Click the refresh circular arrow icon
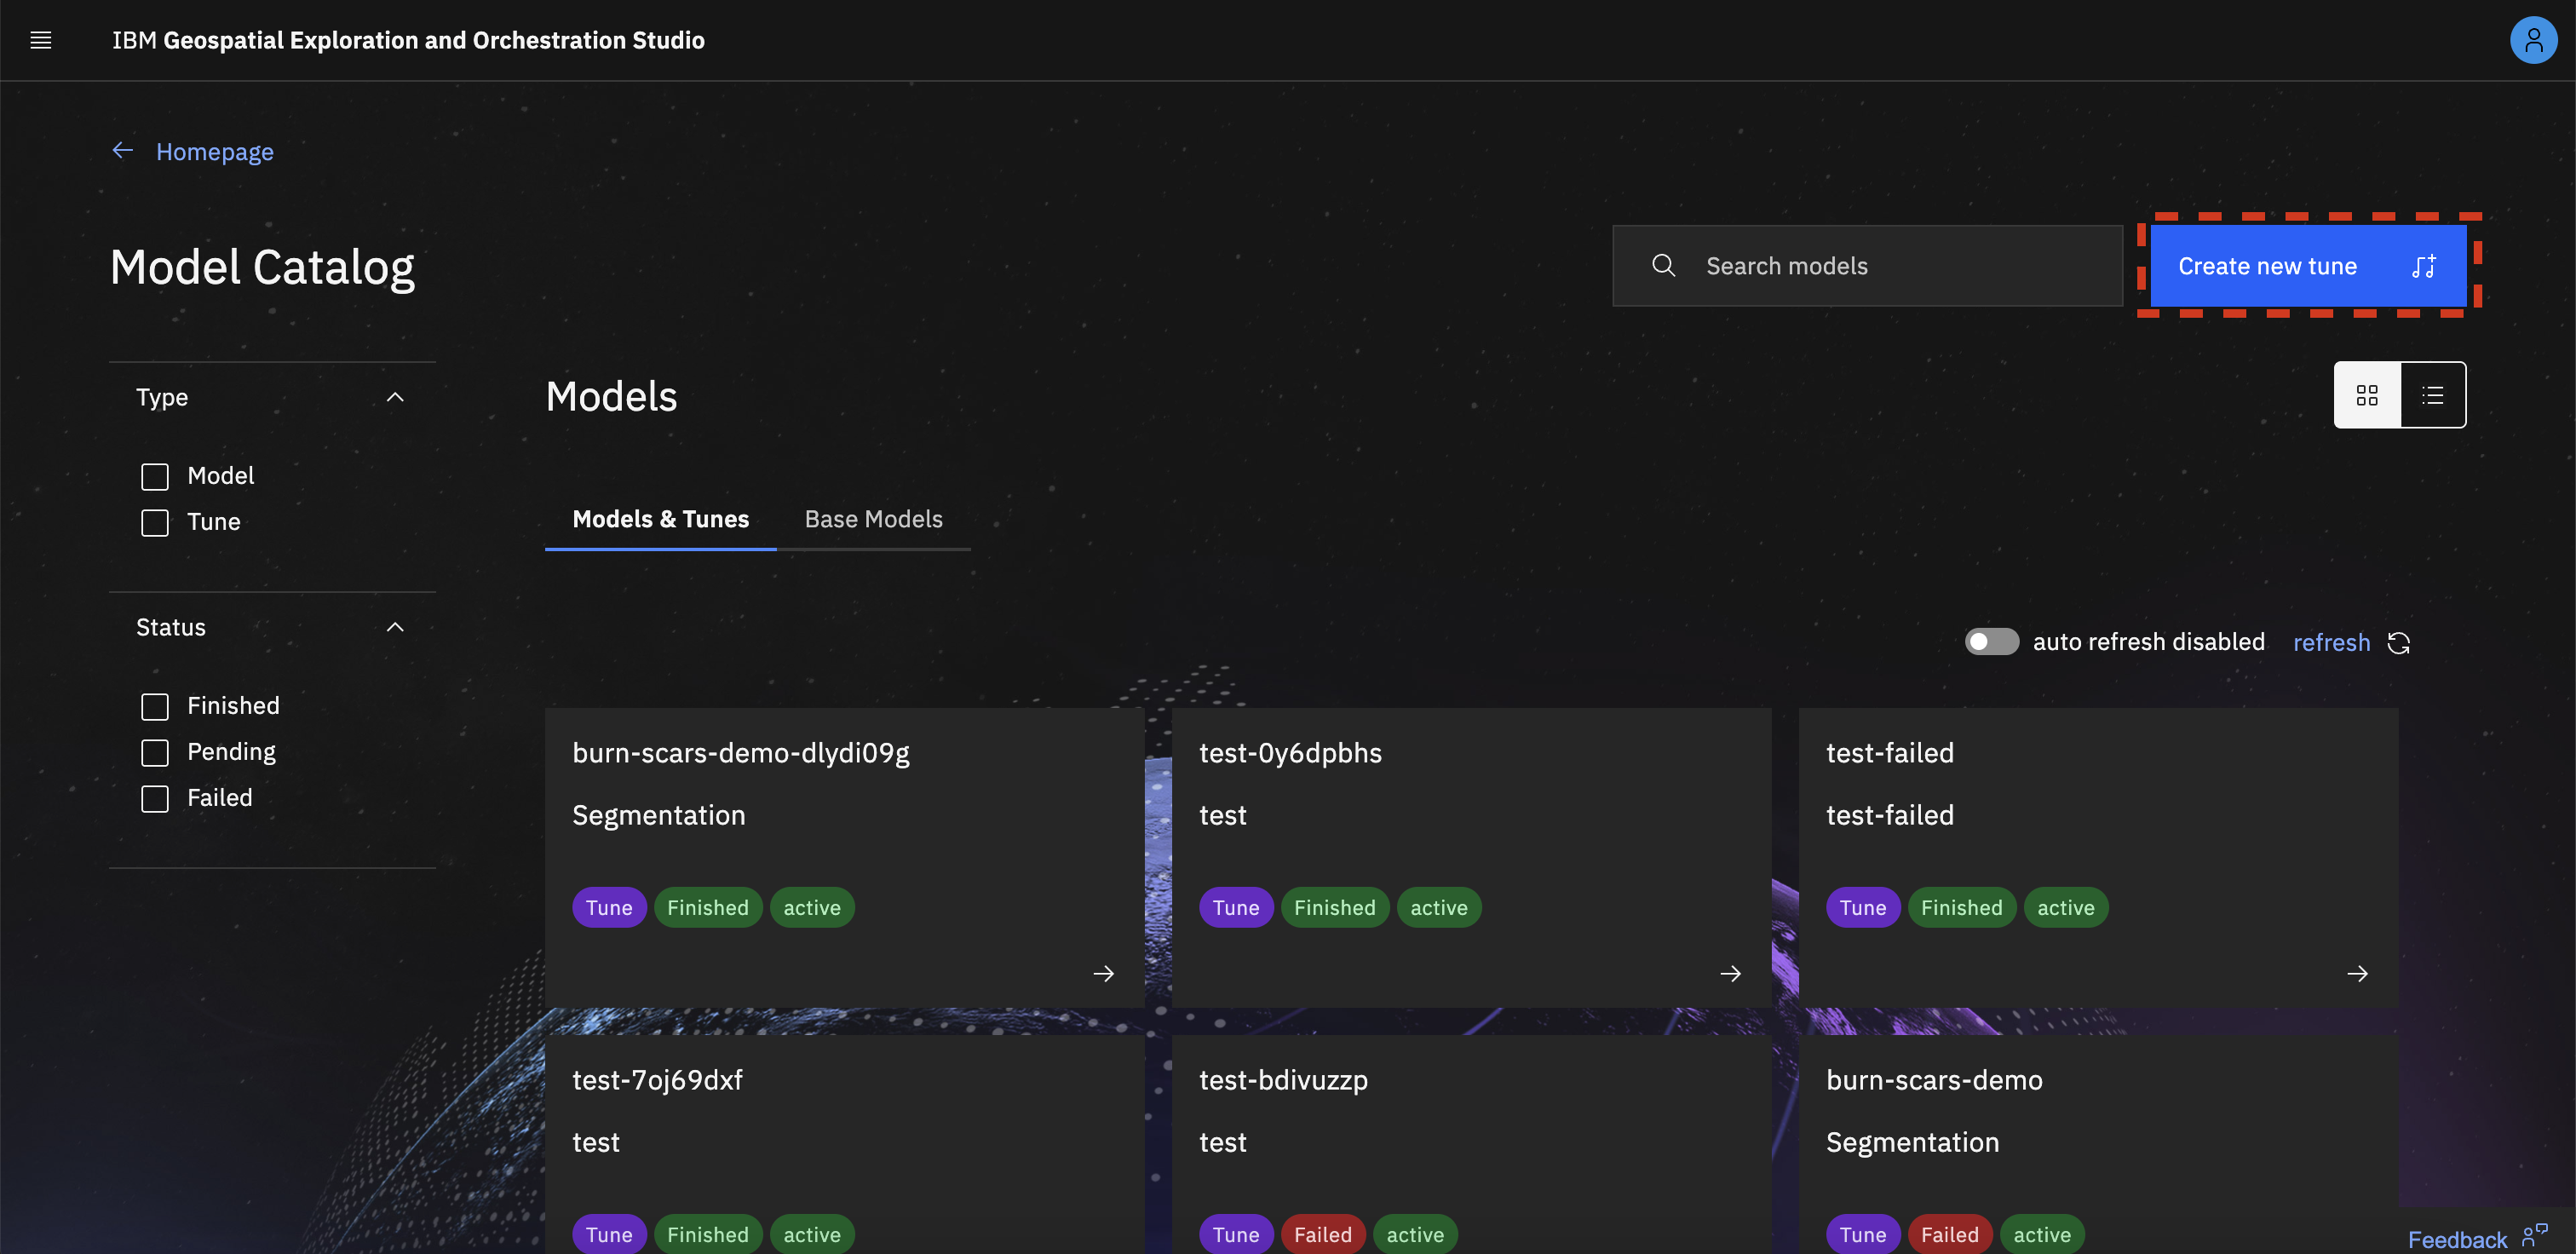 (2398, 643)
